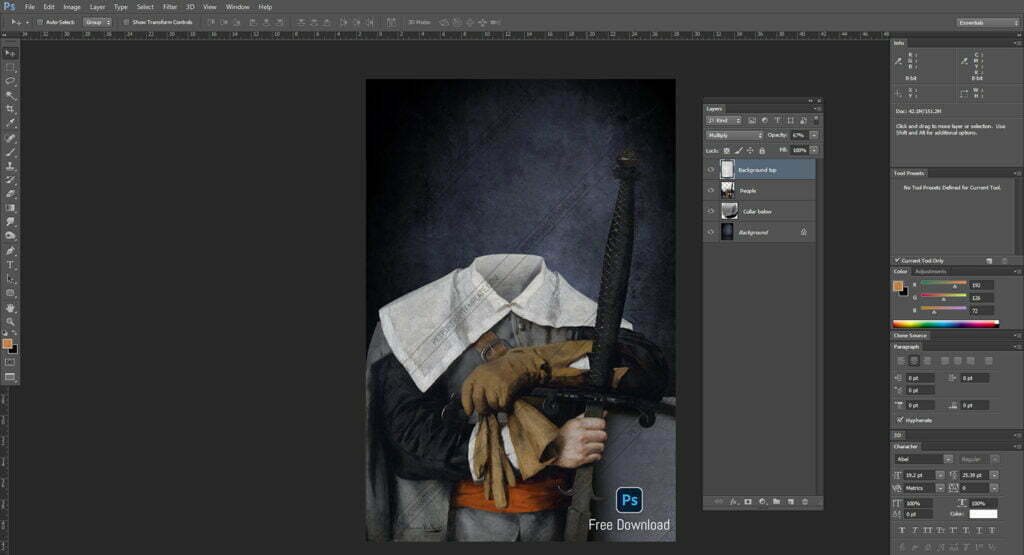Click the fx layer style icon
The image size is (1024, 555).
click(x=732, y=501)
